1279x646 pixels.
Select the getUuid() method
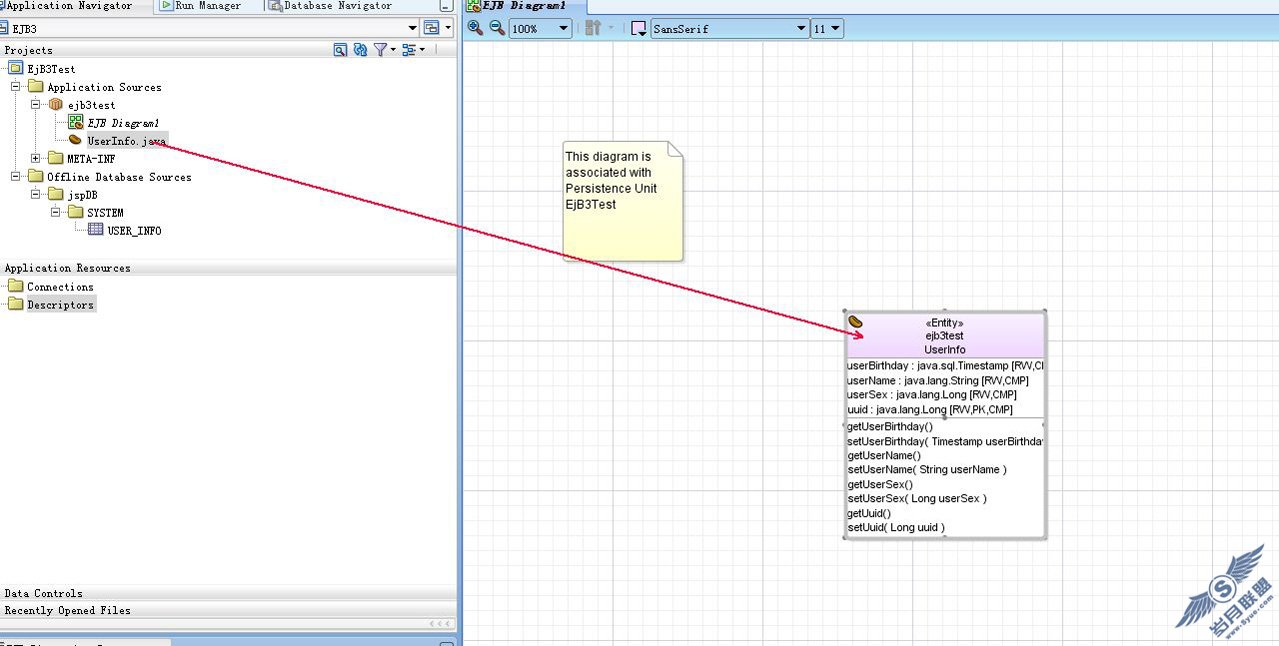coord(869,513)
